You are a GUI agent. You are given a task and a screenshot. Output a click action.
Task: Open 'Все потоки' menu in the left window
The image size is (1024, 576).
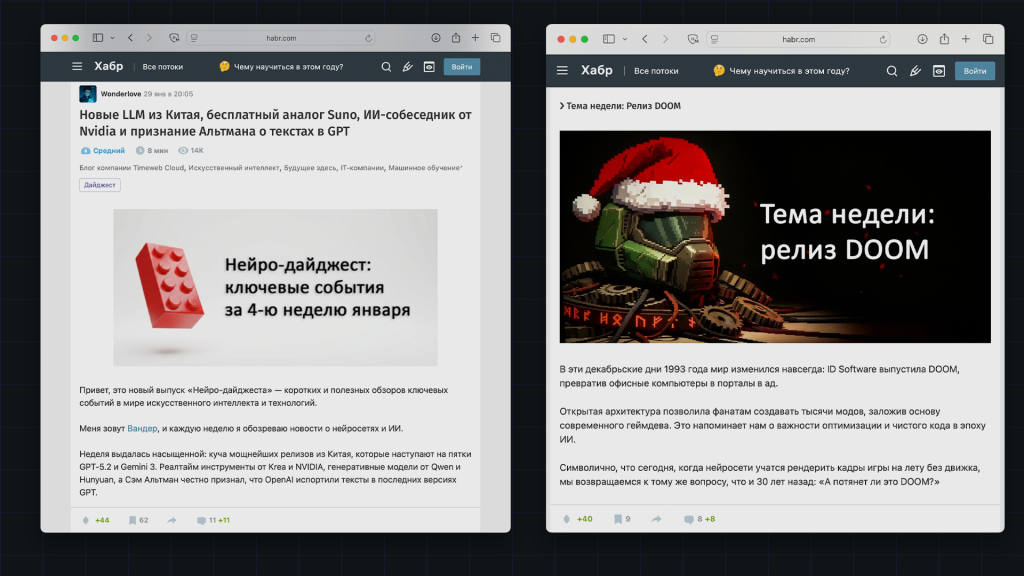[x=163, y=67]
